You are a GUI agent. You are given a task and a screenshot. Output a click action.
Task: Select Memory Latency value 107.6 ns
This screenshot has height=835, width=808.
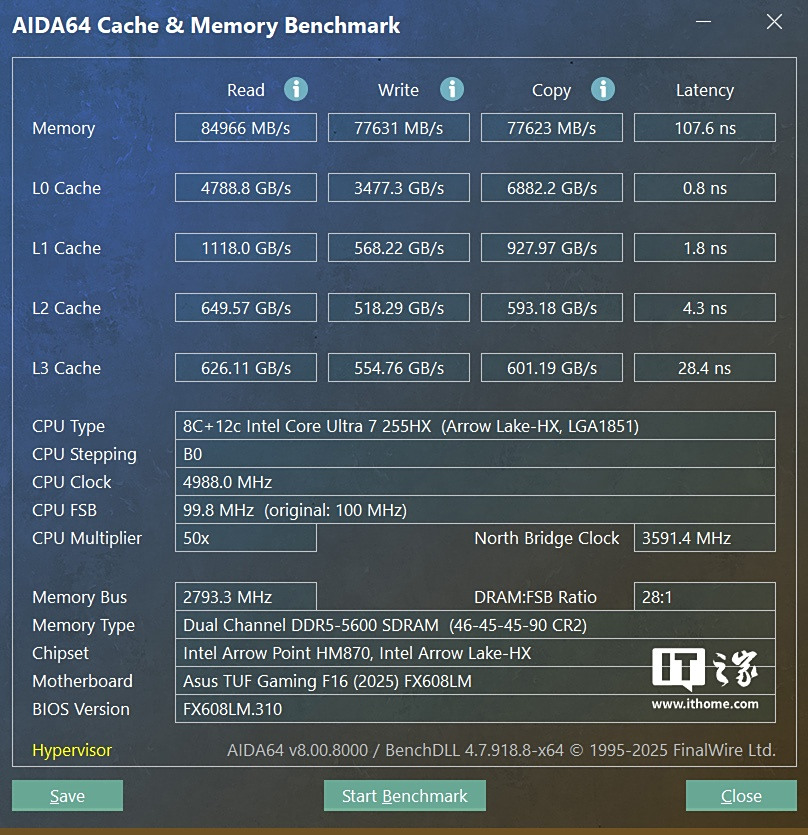tap(705, 128)
